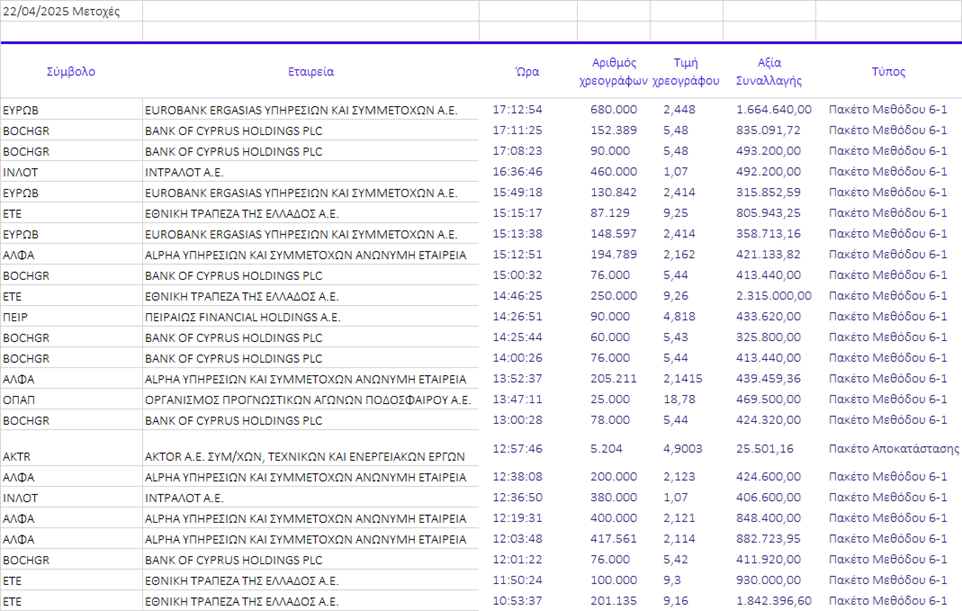The image size is (962, 611).
Task: Select the Πακέτο Αποκατάστασης type cell
Action: [x=893, y=449]
